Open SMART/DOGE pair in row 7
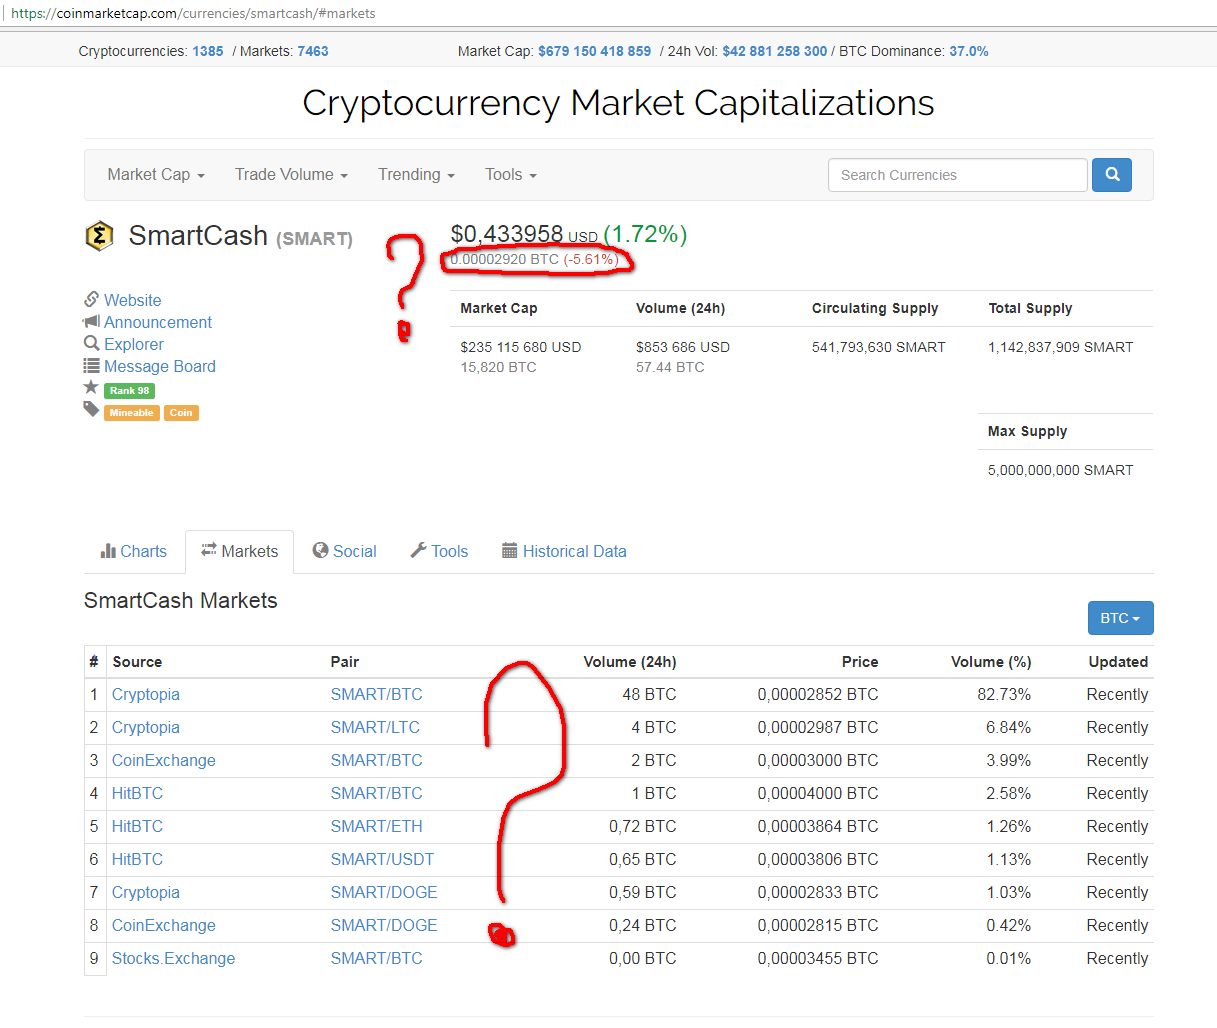 (384, 892)
